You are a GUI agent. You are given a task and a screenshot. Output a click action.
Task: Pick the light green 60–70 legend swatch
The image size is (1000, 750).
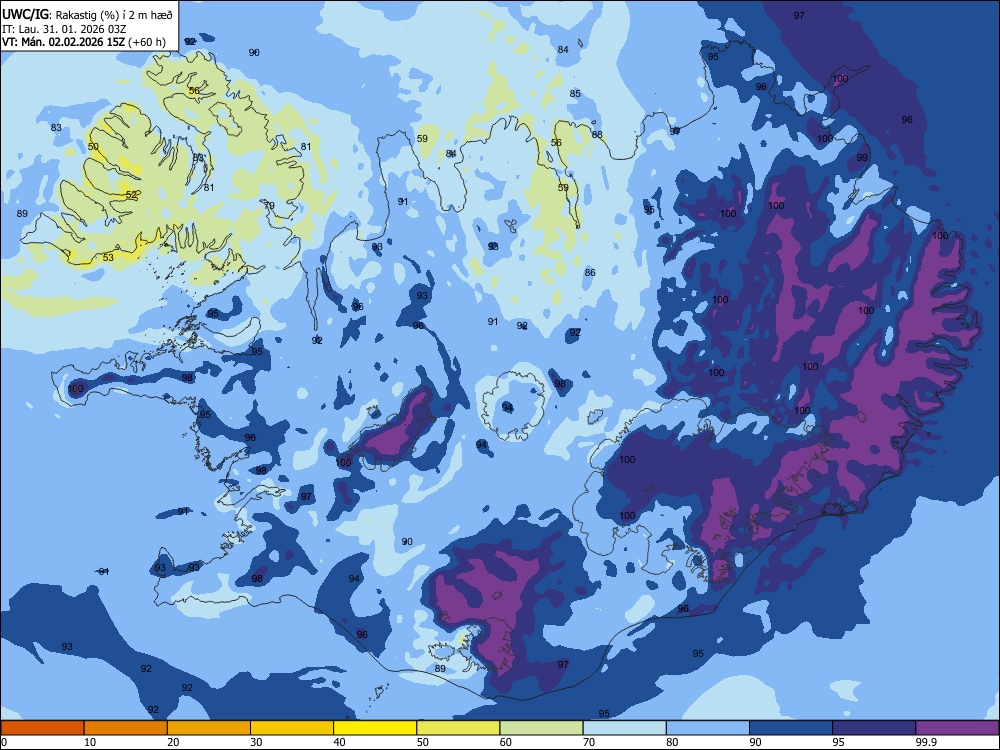pyautogui.click(x=541, y=728)
